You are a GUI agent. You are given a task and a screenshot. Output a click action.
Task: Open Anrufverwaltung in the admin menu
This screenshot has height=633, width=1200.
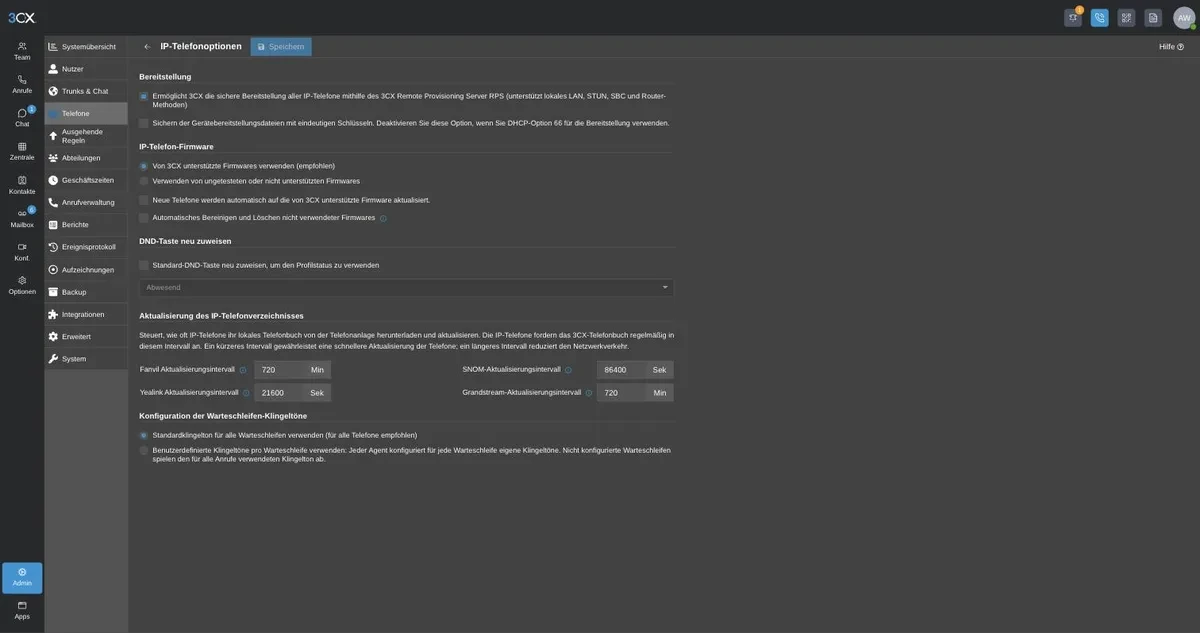pyautogui.click(x=86, y=202)
